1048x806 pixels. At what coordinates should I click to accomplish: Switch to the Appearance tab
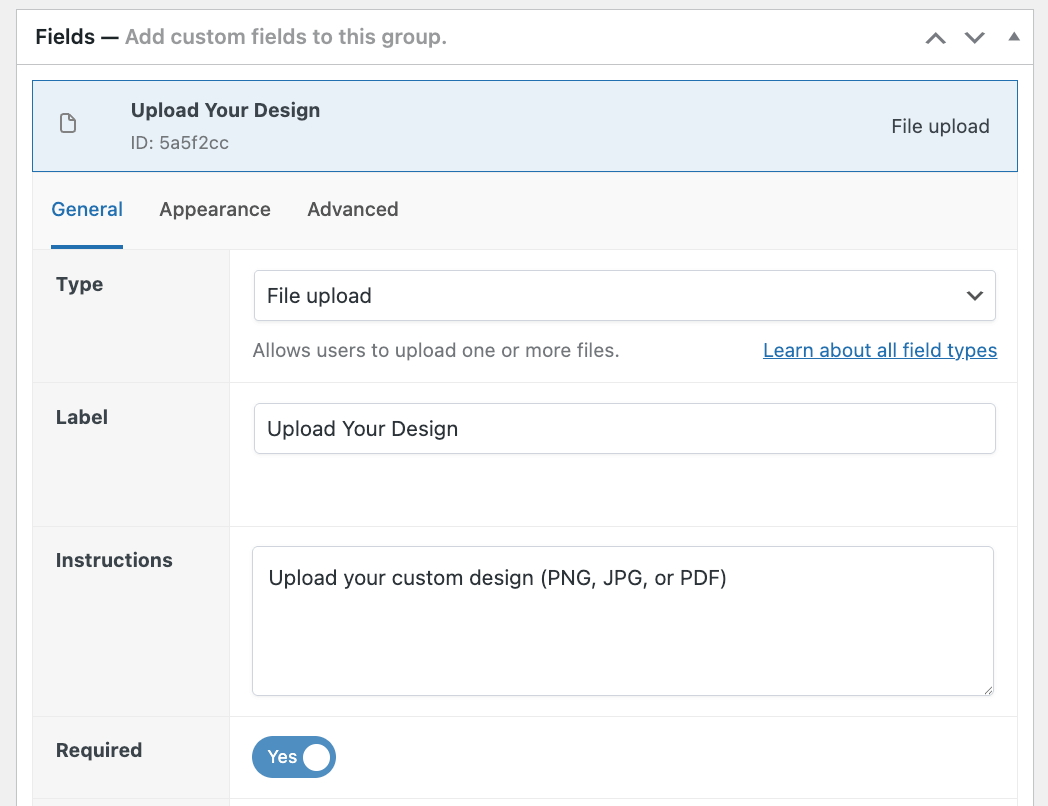214,209
